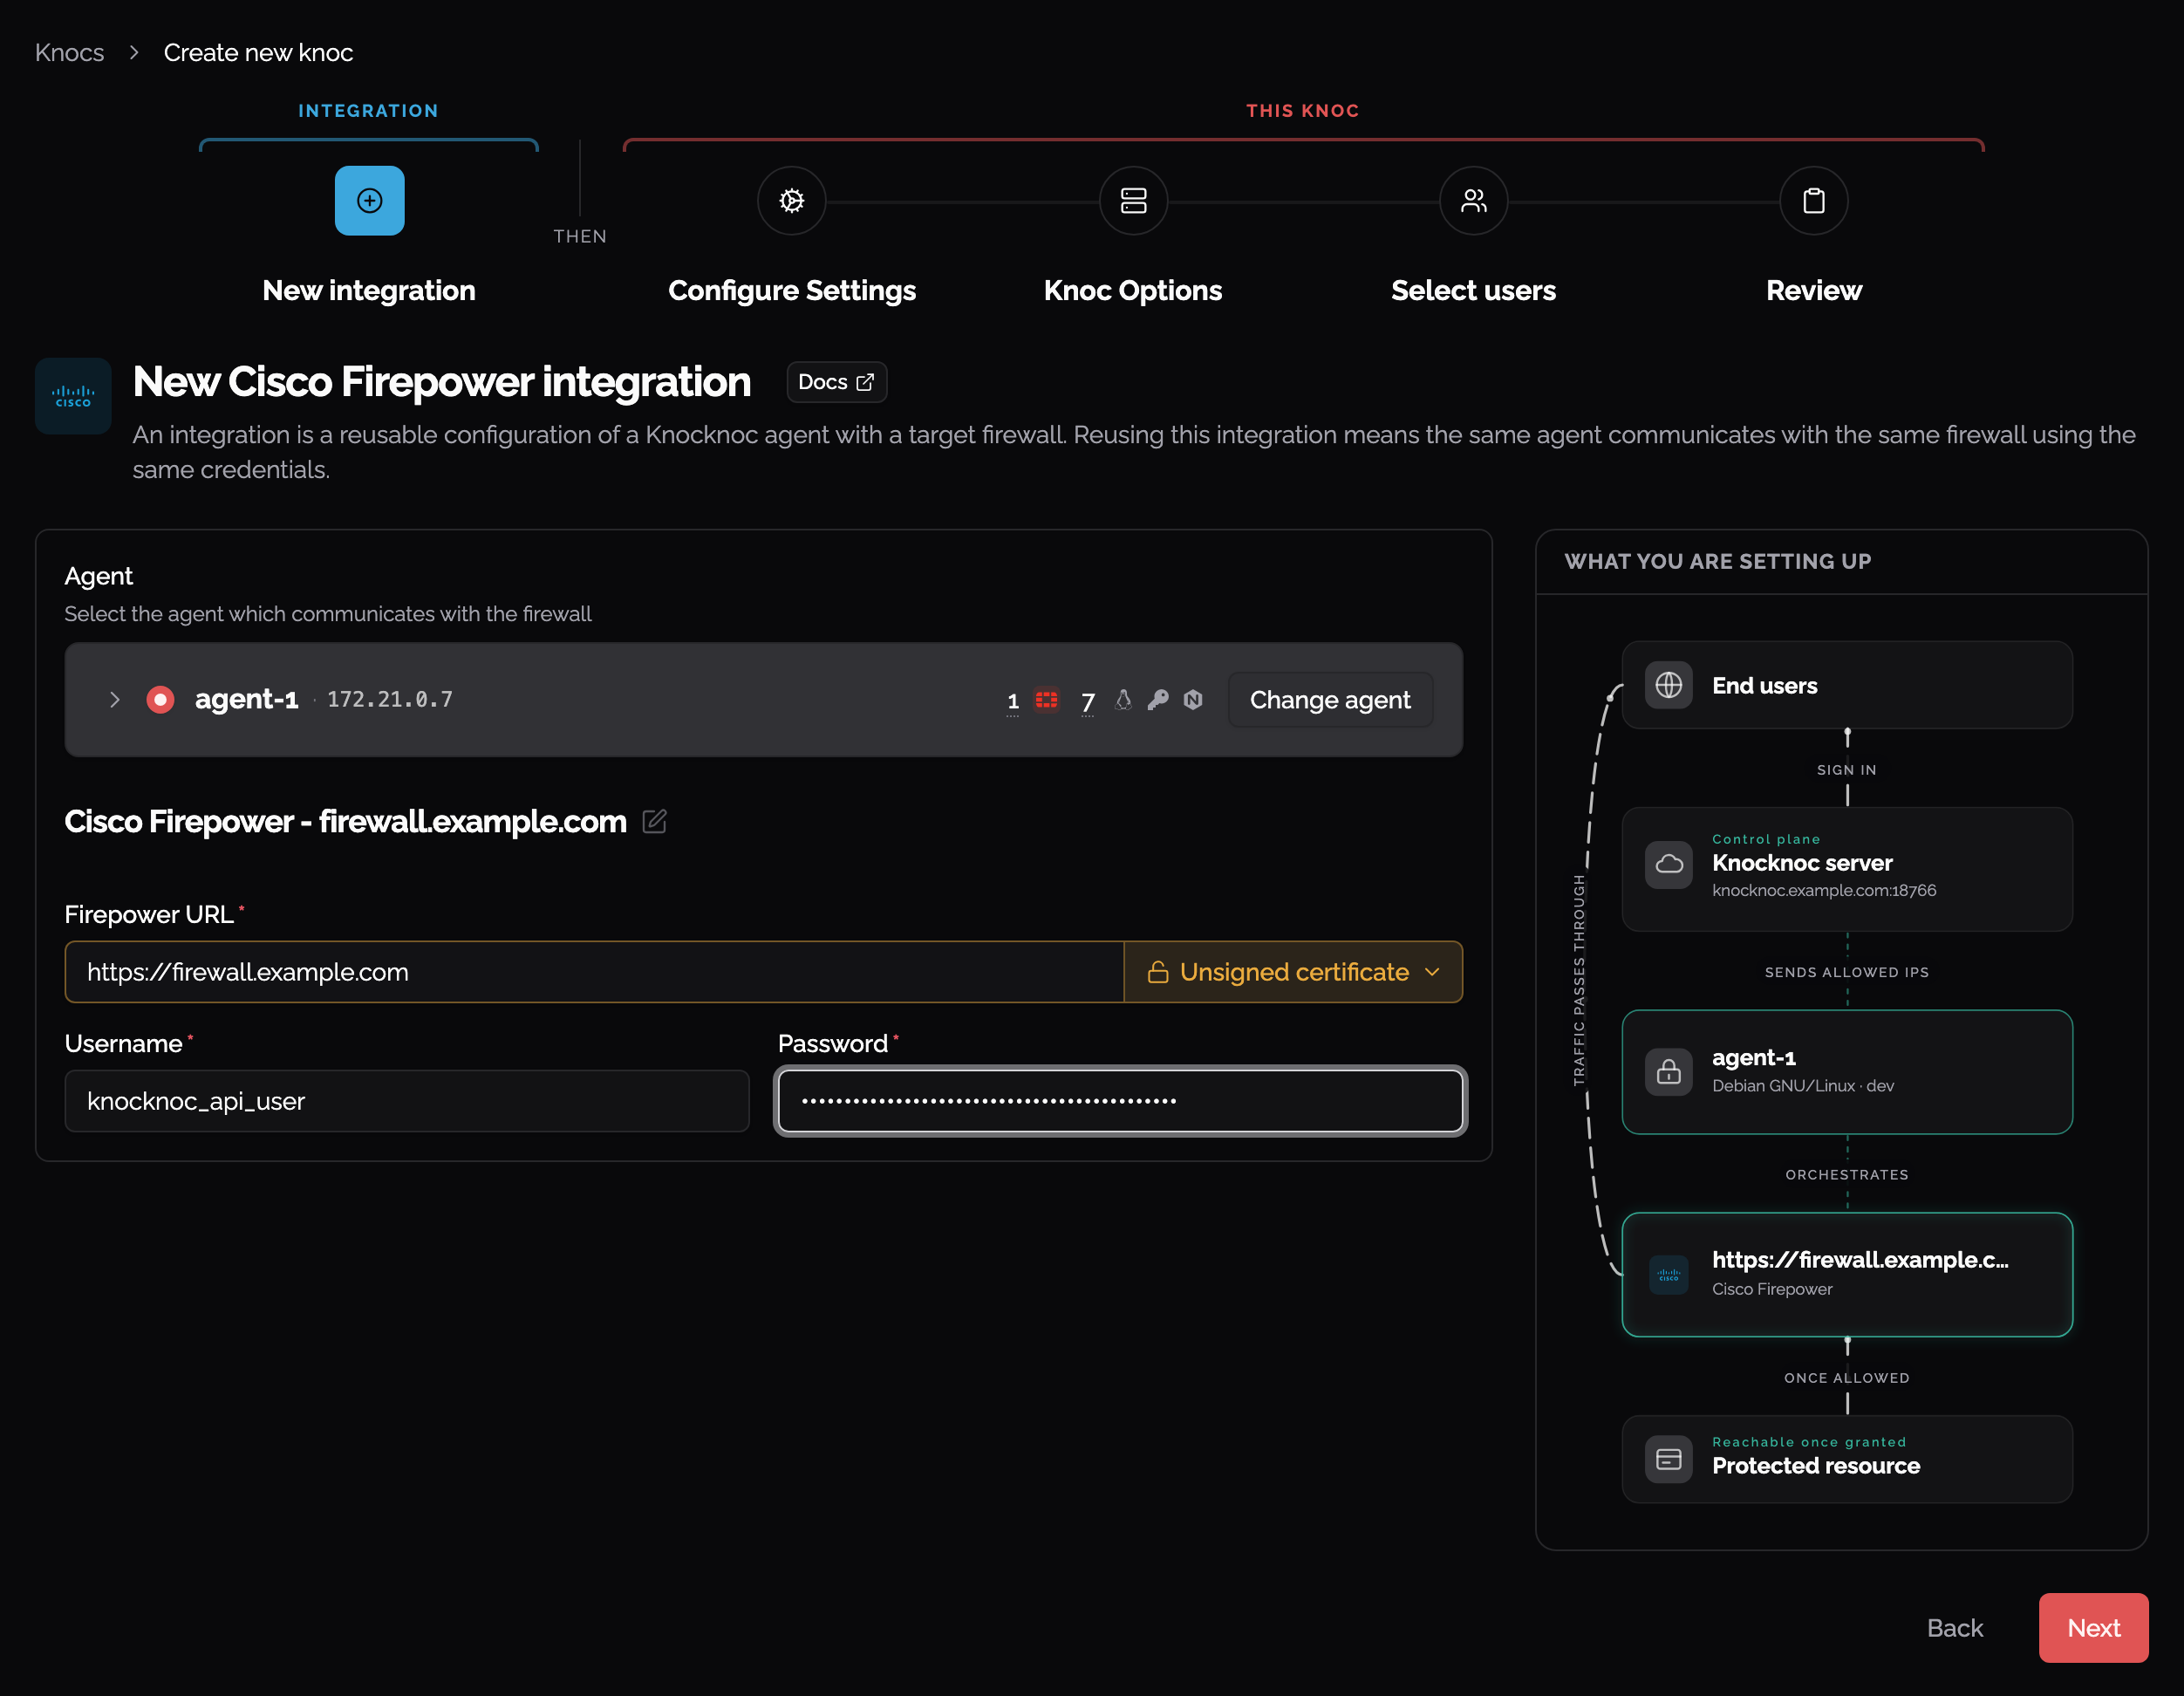Select the Review step label
This screenshot has width=2184, height=1696.
click(x=1813, y=290)
